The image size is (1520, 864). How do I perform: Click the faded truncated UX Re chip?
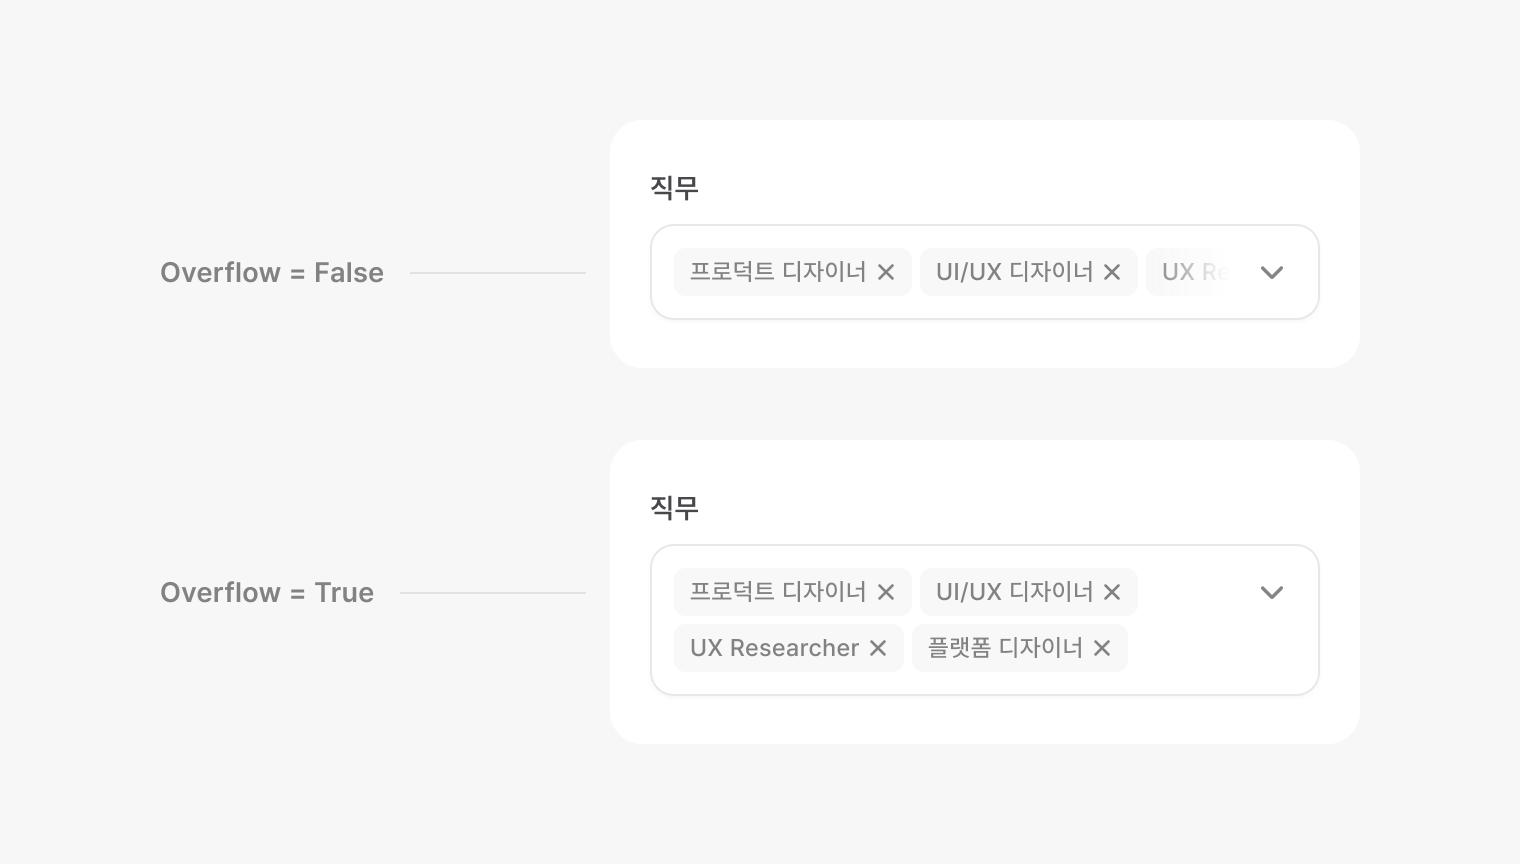(x=1190, y=272)
